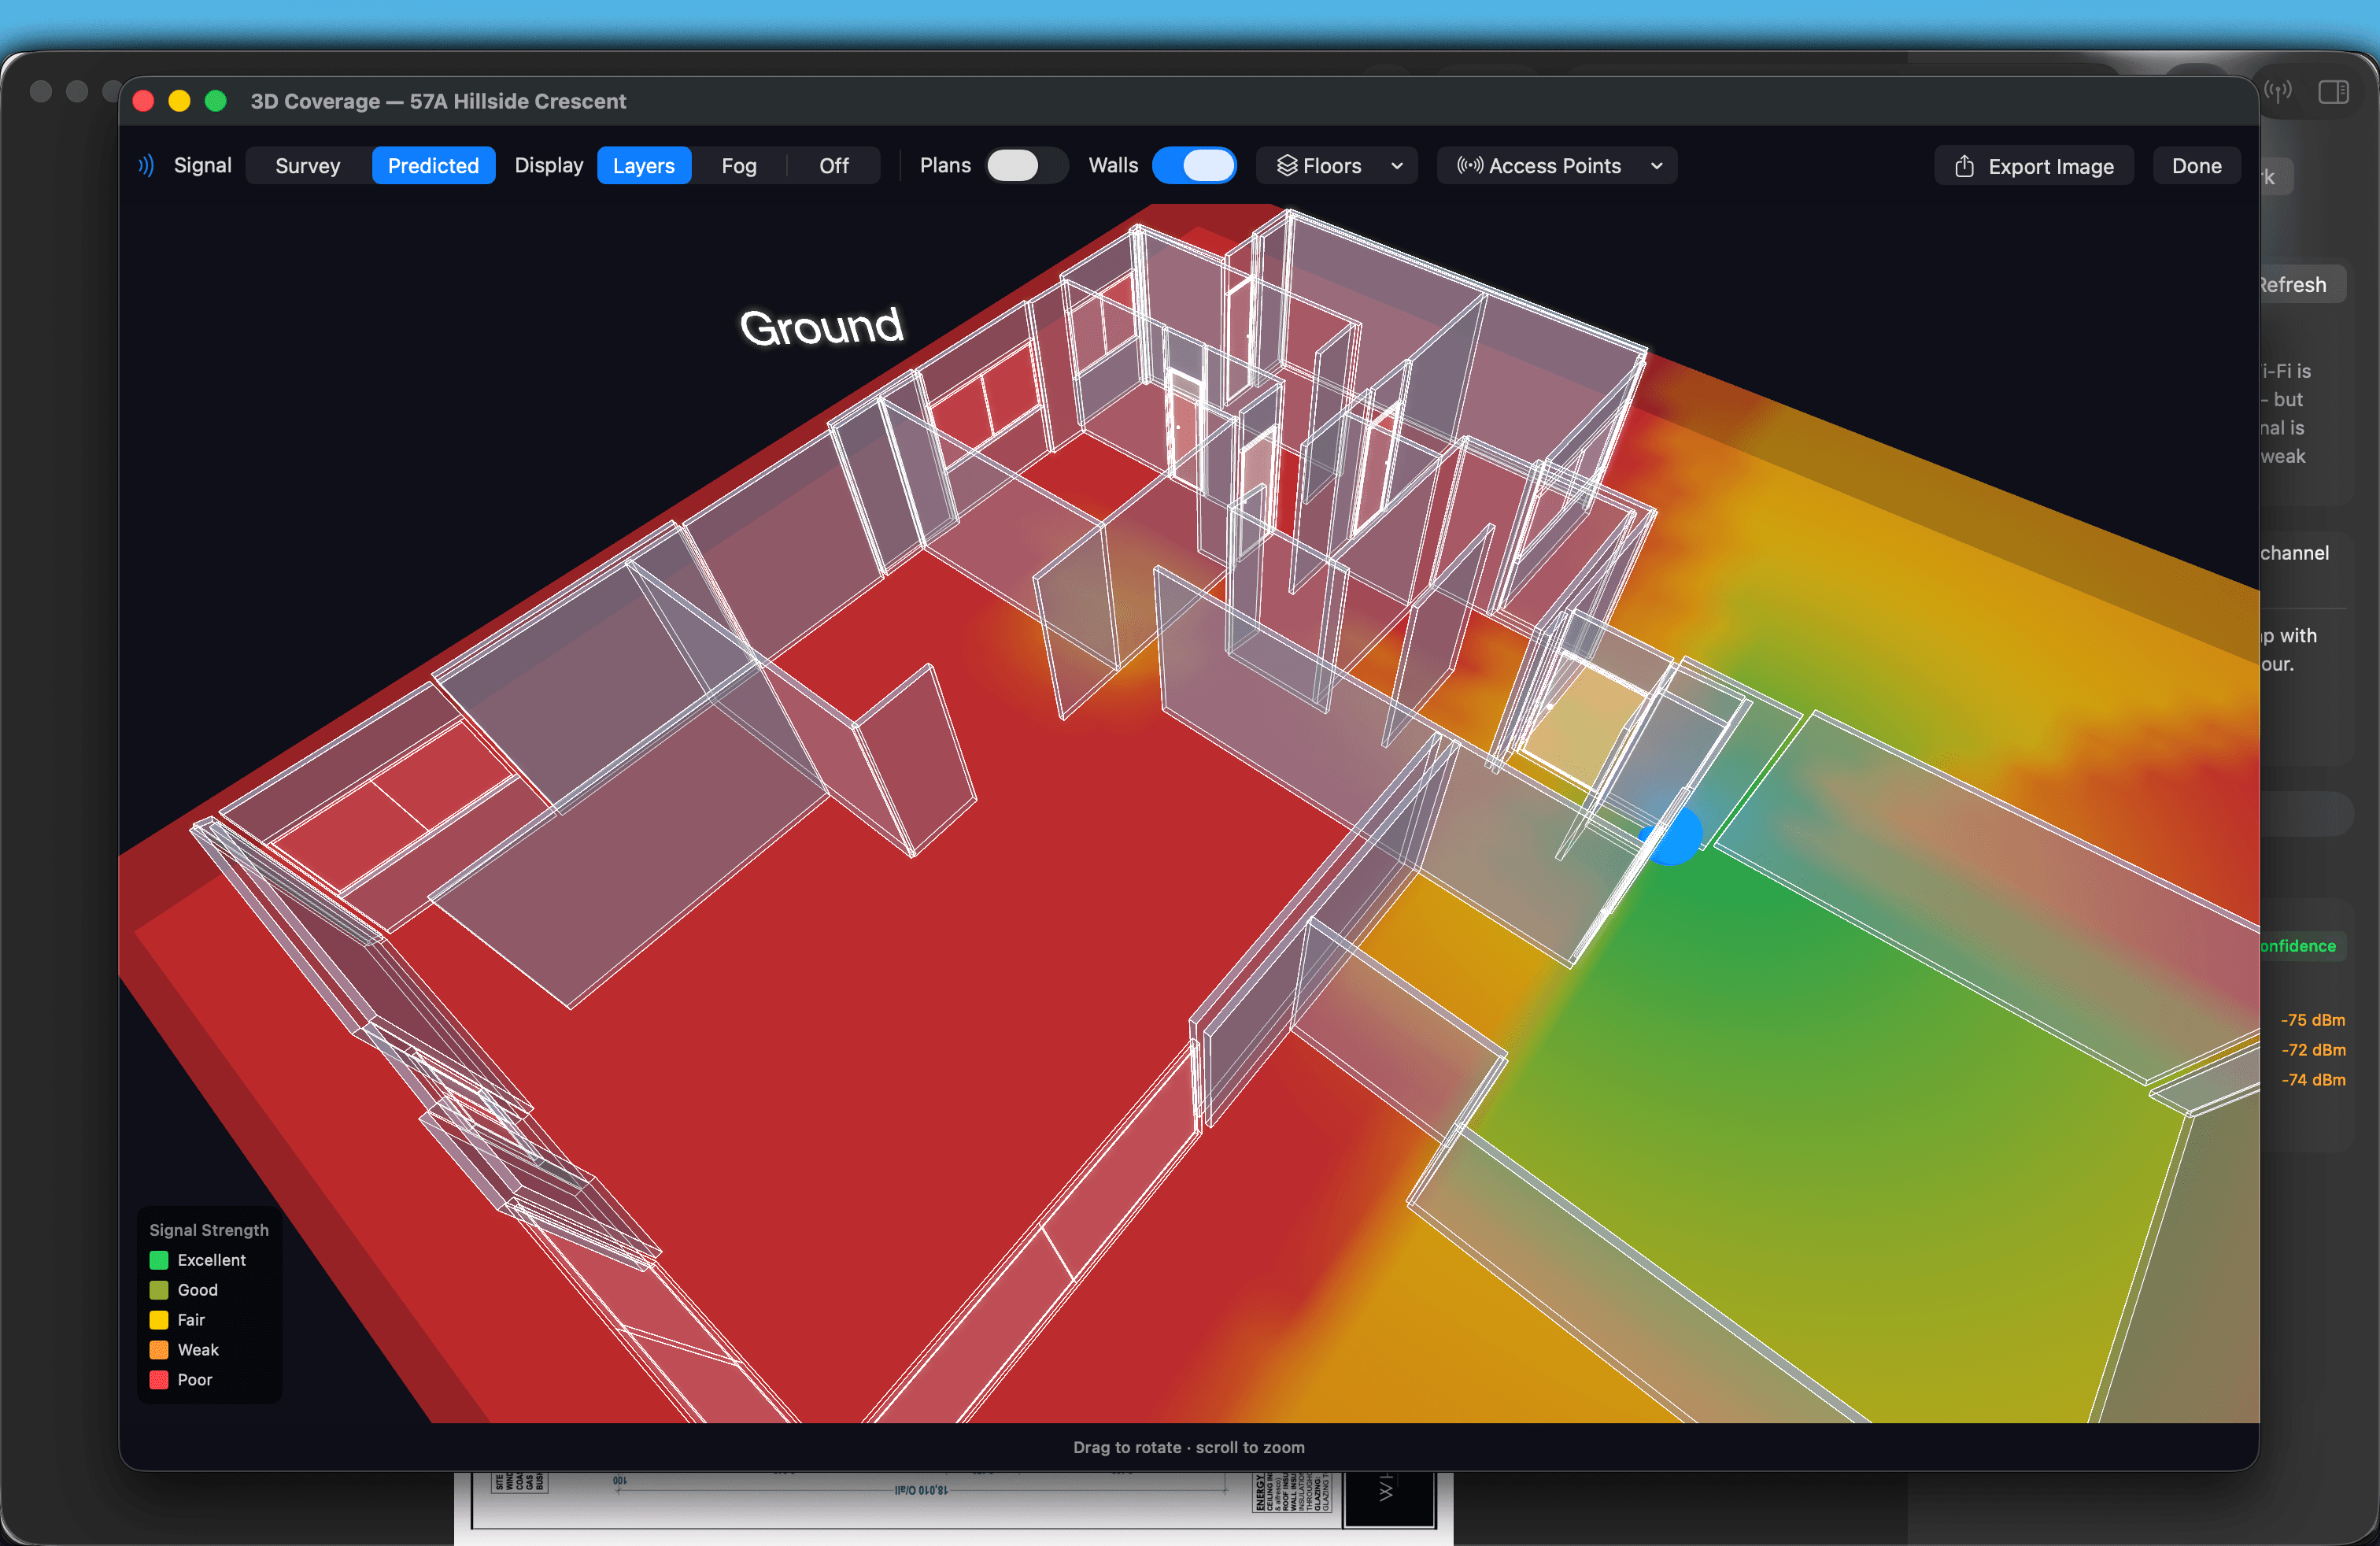Viewport: 2380px width, 1546px height.
Task: Click the Display label in toolbar
Action: click(x=548, y=165)
